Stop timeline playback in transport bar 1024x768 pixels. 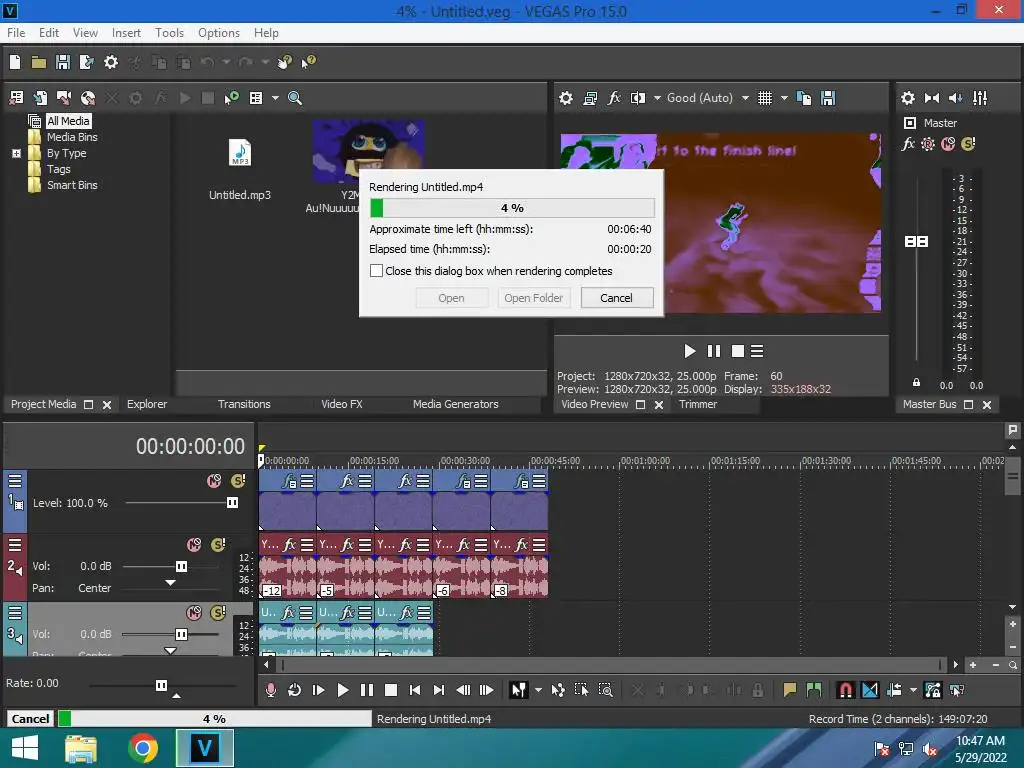pyautogui.click(x=391, y=690)
